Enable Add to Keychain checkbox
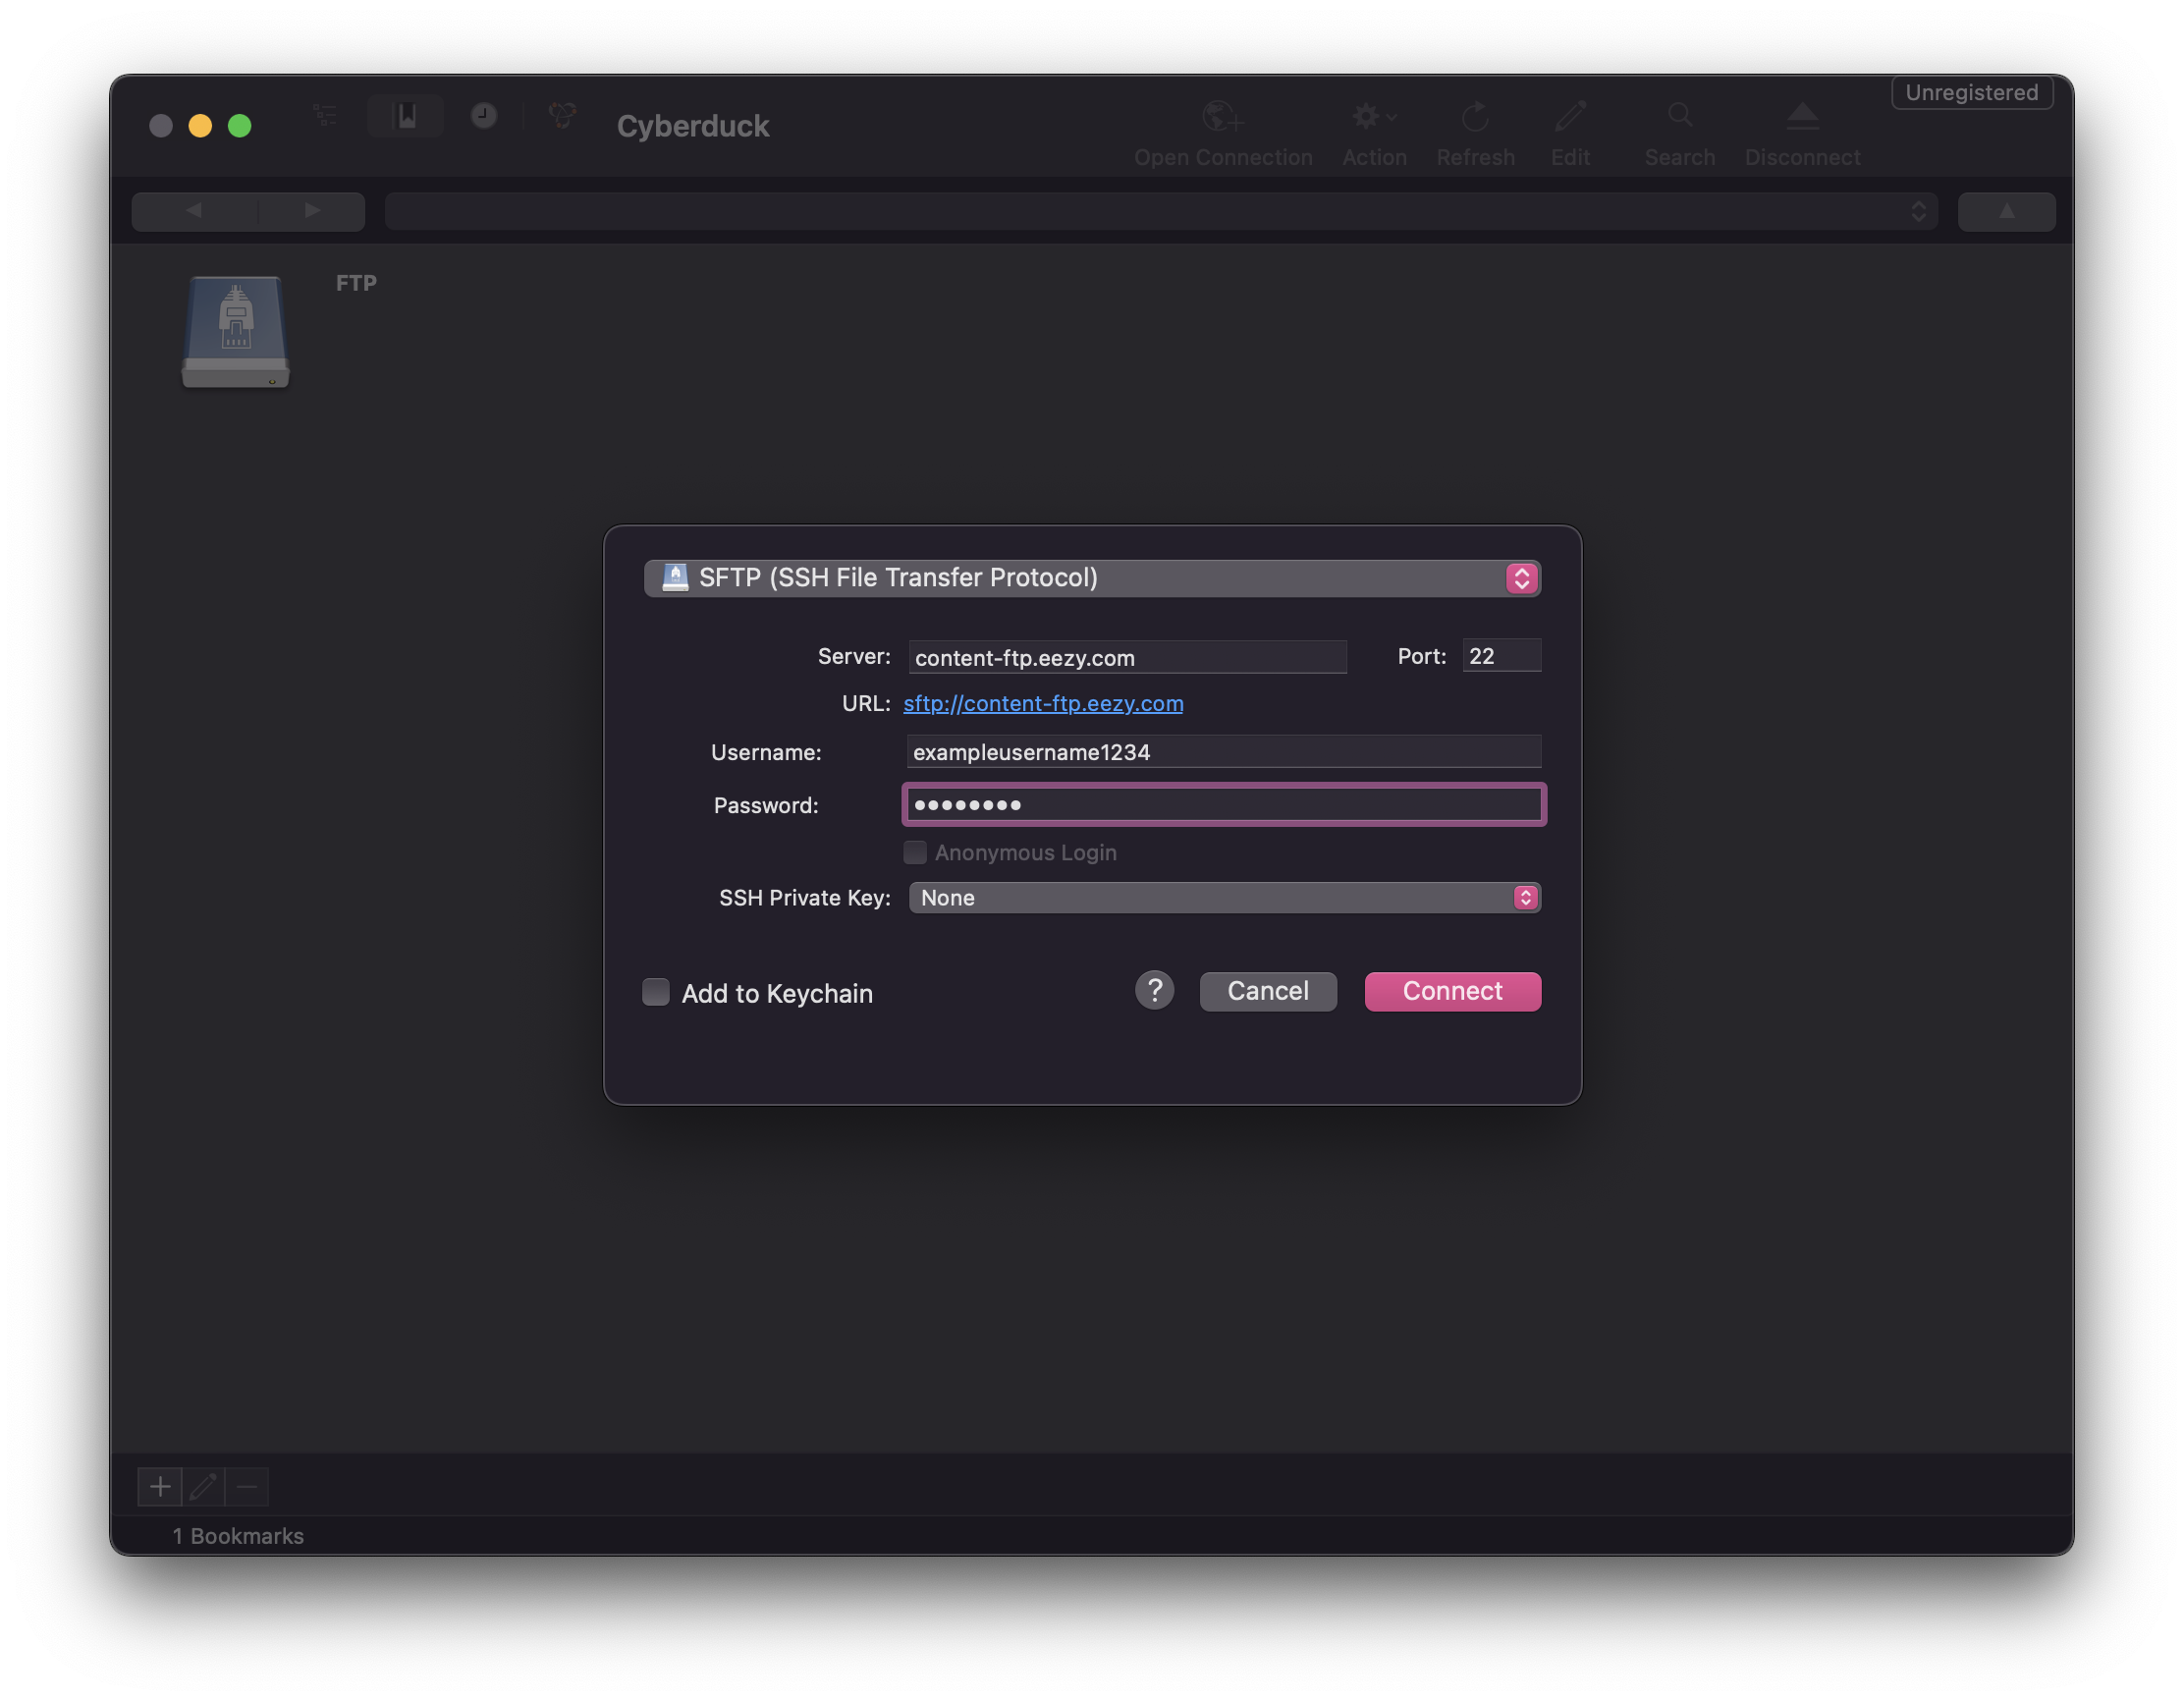This screenshot has width=2184, height=1701. 656,992
